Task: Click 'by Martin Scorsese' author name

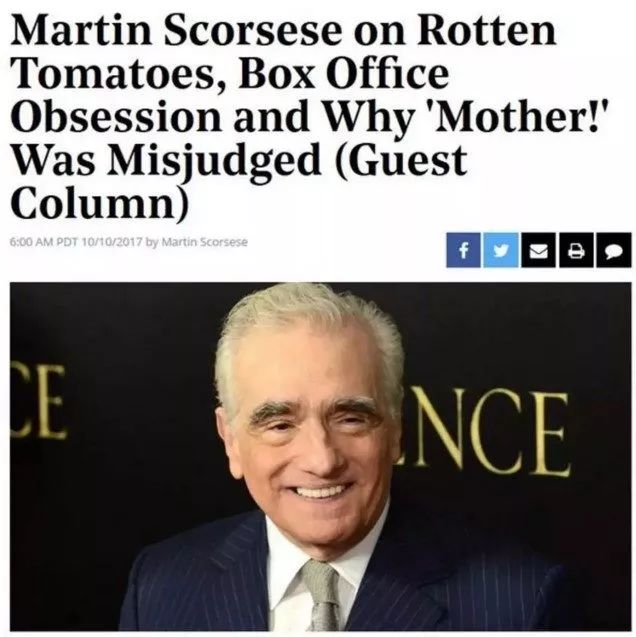Action: click(197, 242)
